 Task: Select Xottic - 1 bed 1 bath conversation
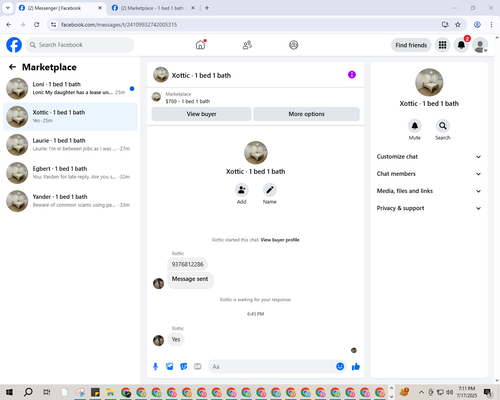pos(70,117)
